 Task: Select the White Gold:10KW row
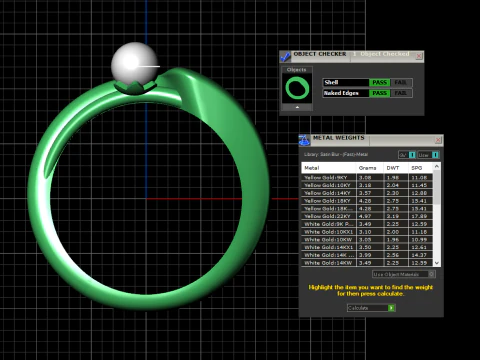(x=367, y=239)
